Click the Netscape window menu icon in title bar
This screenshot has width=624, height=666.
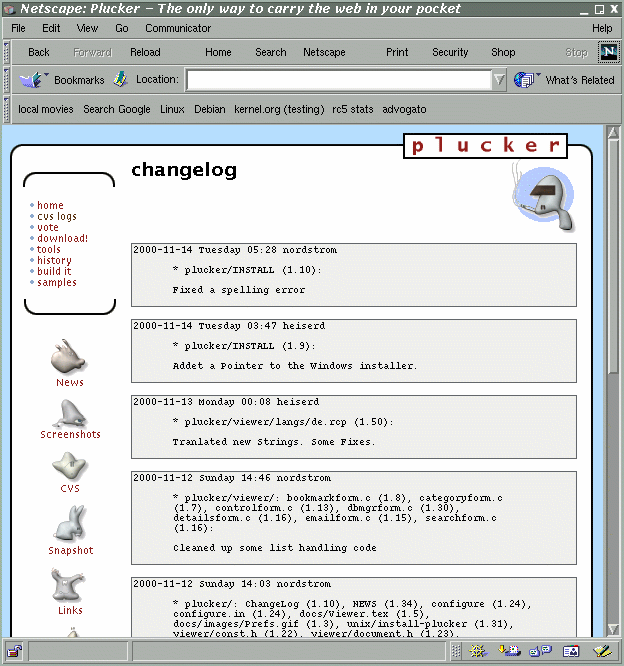point(9,9)
